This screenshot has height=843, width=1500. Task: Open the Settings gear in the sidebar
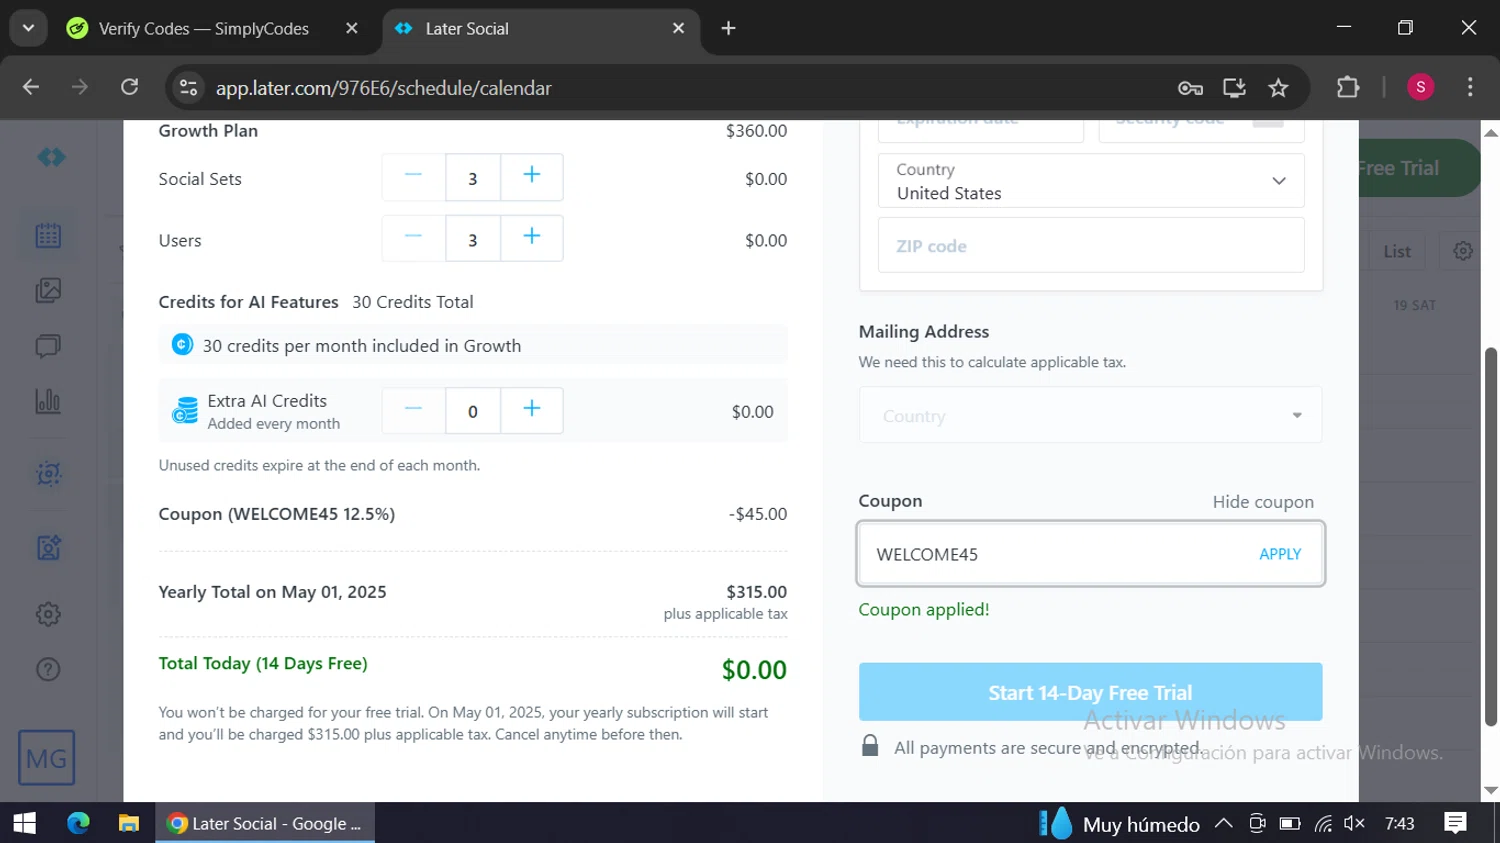point(48,614)
